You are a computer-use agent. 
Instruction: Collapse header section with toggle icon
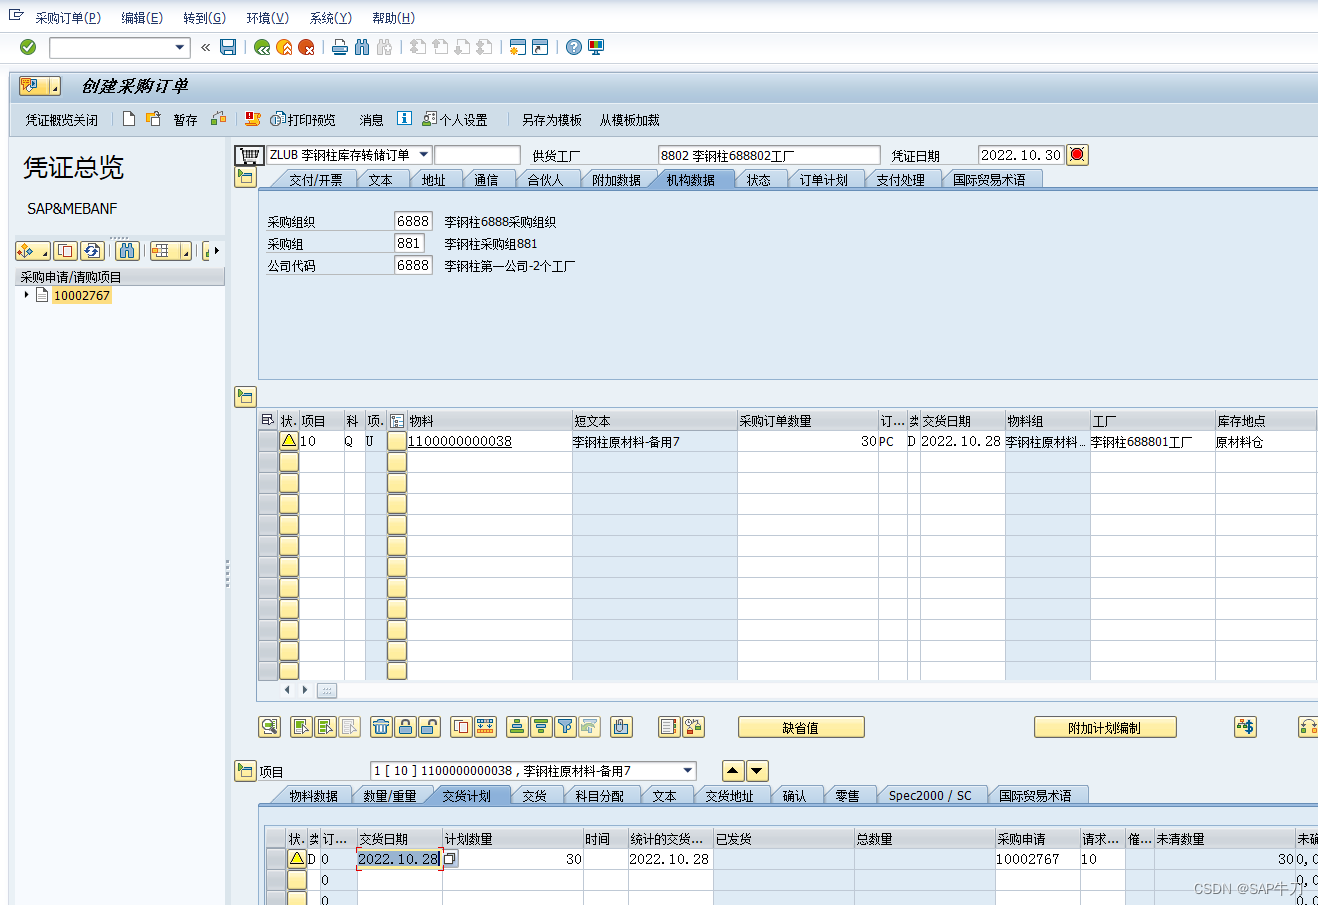click(245, 178)
